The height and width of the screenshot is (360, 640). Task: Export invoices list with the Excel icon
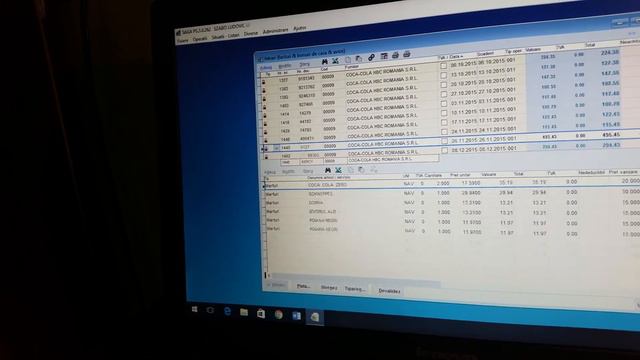[335, 61]
